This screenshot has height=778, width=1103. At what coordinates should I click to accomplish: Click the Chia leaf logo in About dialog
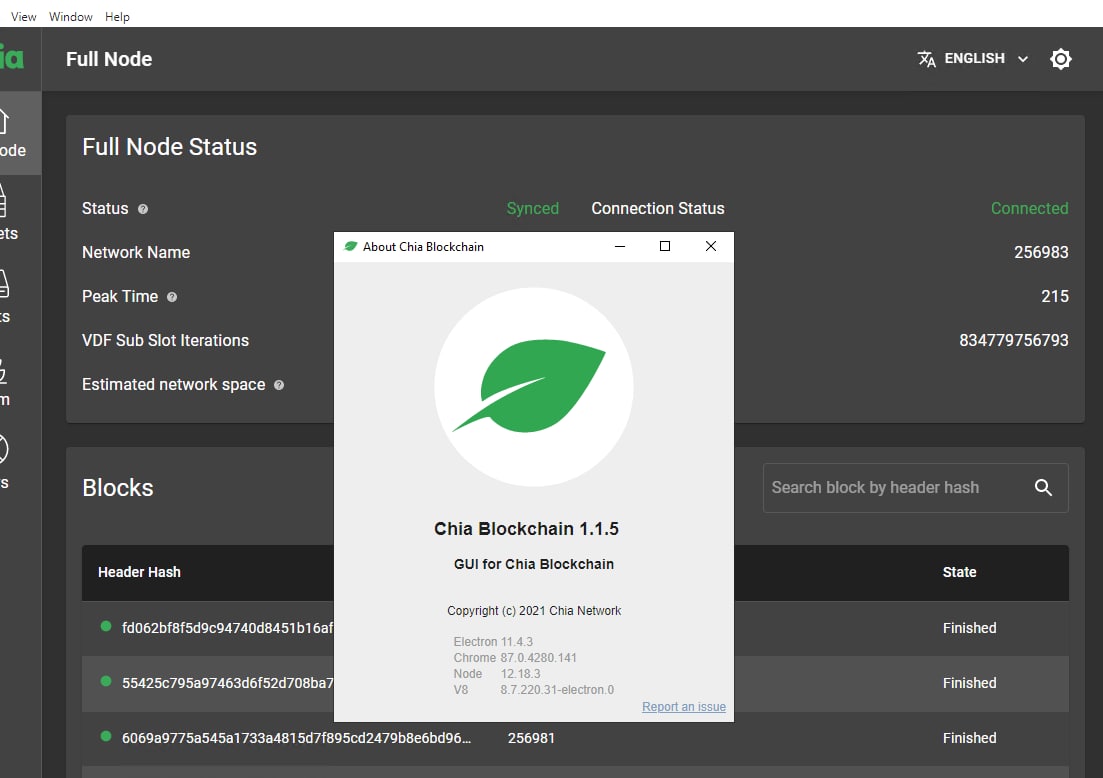tap(533, 386)
